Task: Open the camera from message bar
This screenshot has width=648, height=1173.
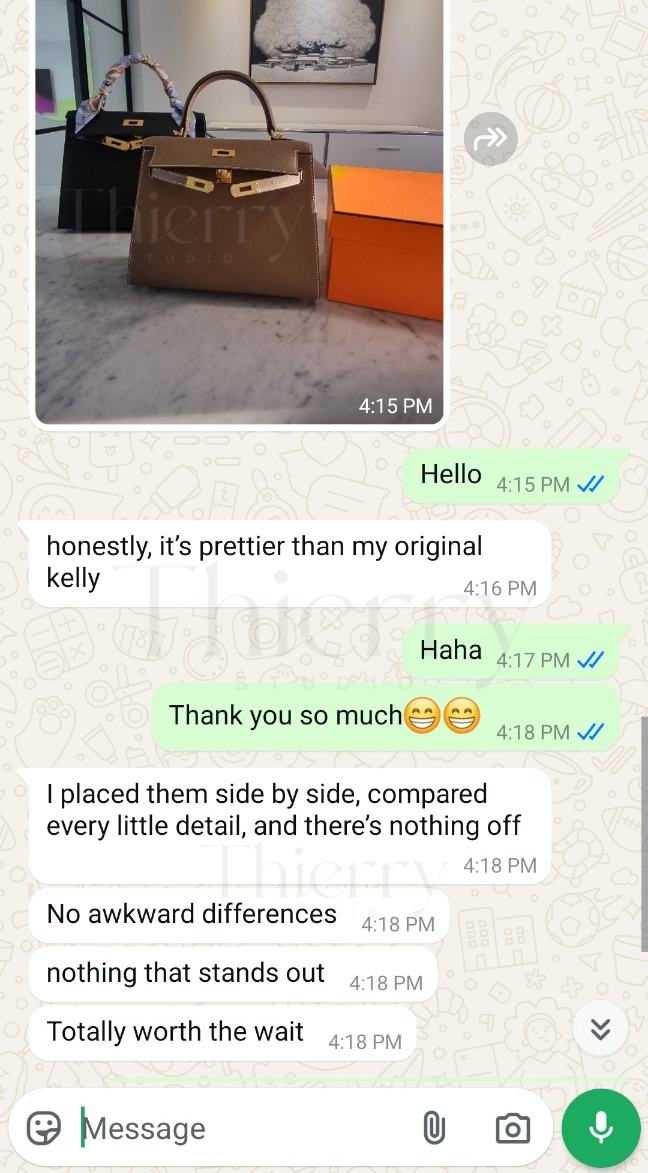Action: (513, 1127)
